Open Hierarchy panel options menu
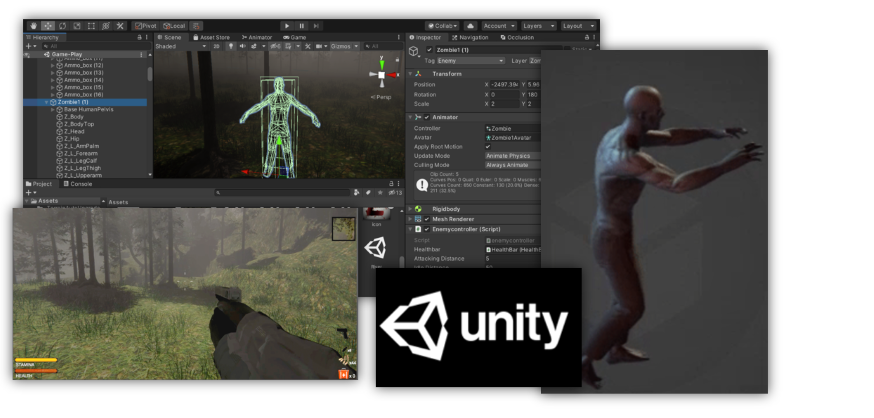 147,37
